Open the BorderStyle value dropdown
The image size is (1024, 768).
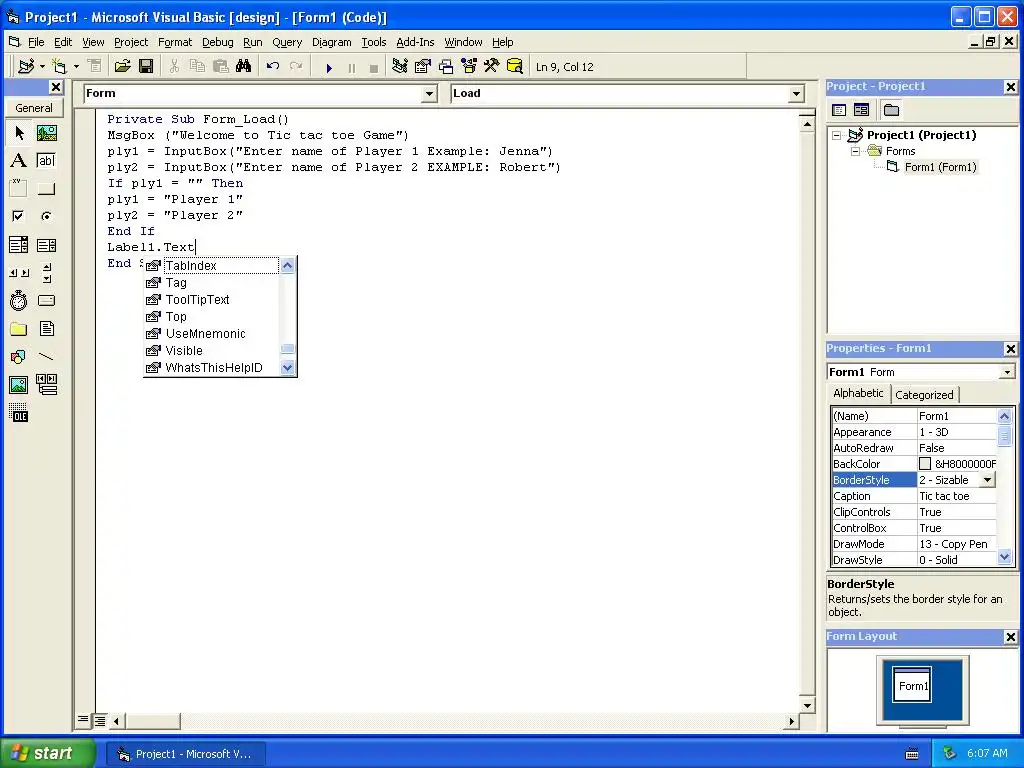click(987, 480)
